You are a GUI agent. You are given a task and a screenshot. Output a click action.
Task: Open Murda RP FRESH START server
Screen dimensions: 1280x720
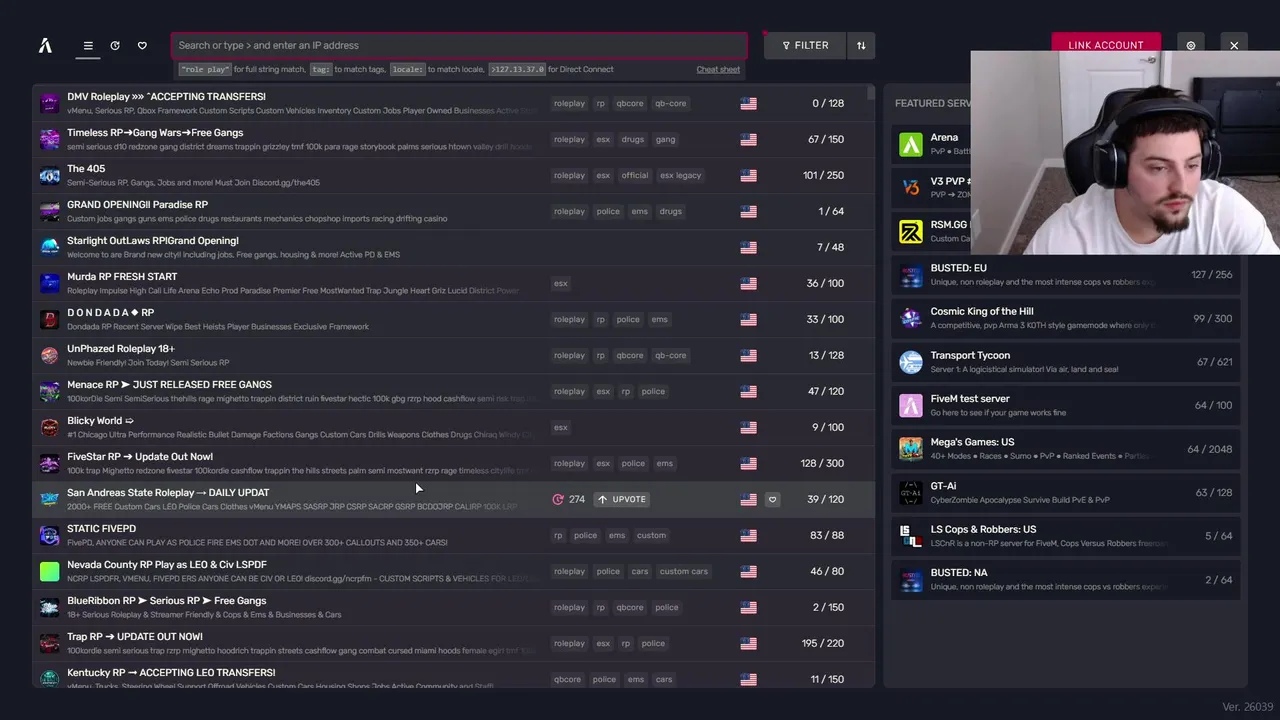pos(453,283)
